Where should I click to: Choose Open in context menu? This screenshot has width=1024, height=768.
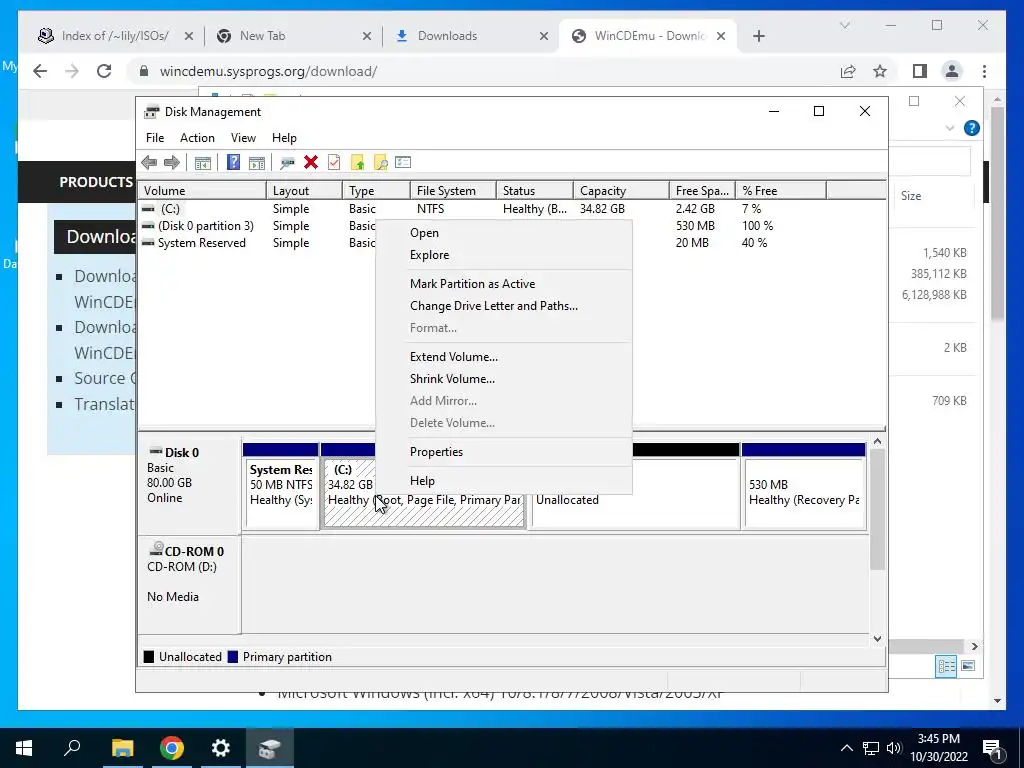click(504, 233)
